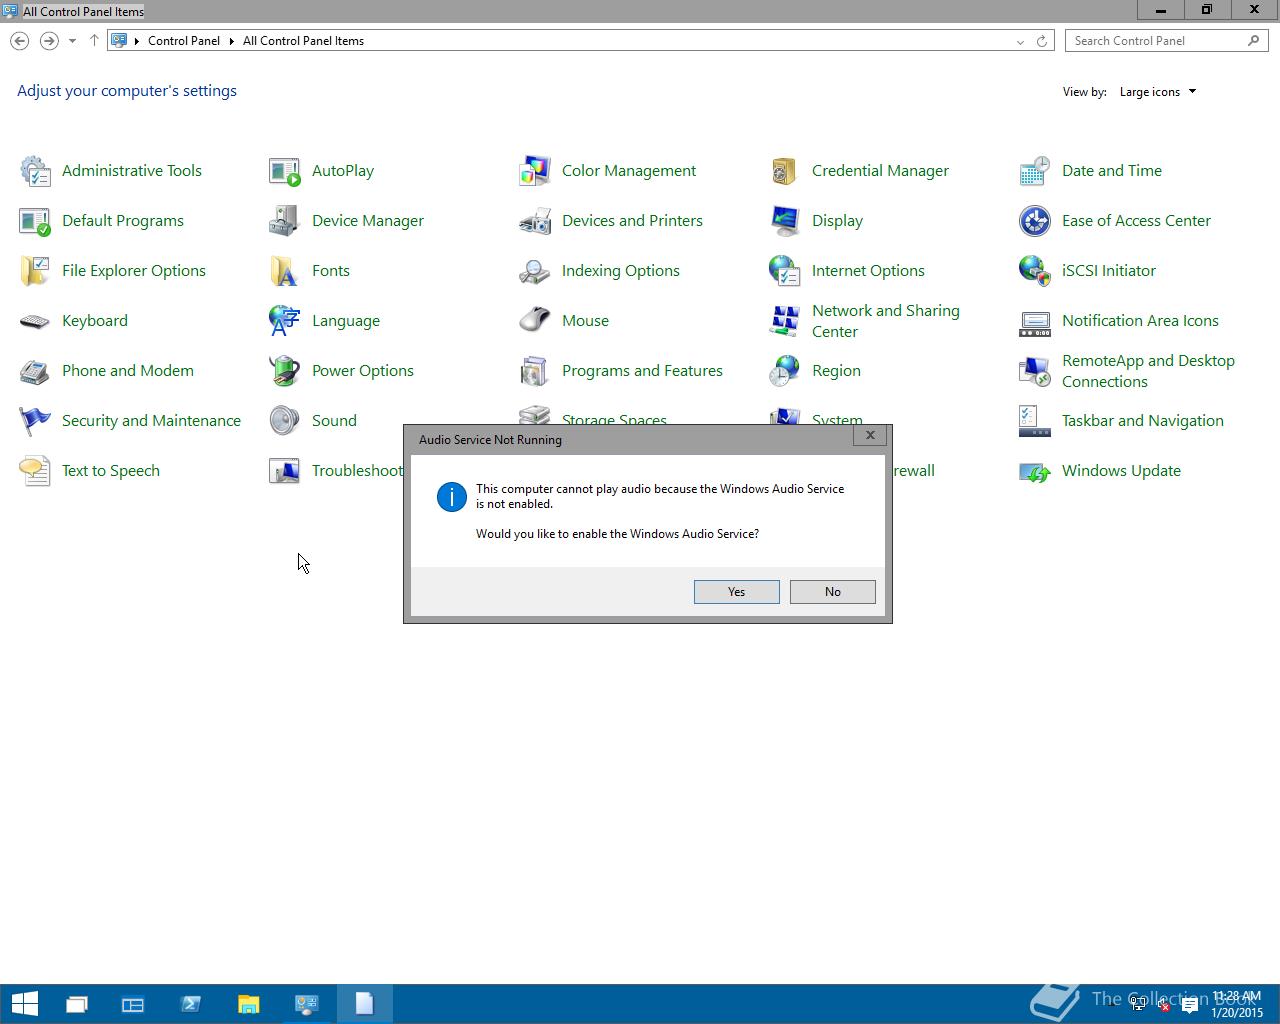Open the View by Large icons dropdown
The height and width of the screenshot is (1024, 1280).
(x=1158, y=92)
